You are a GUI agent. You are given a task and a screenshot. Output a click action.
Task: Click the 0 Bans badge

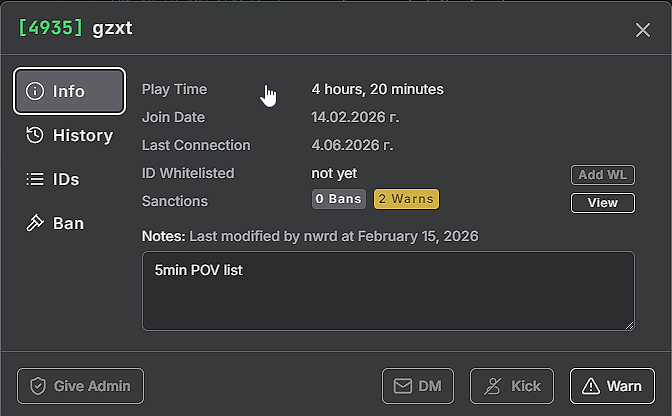coord(339,199)
